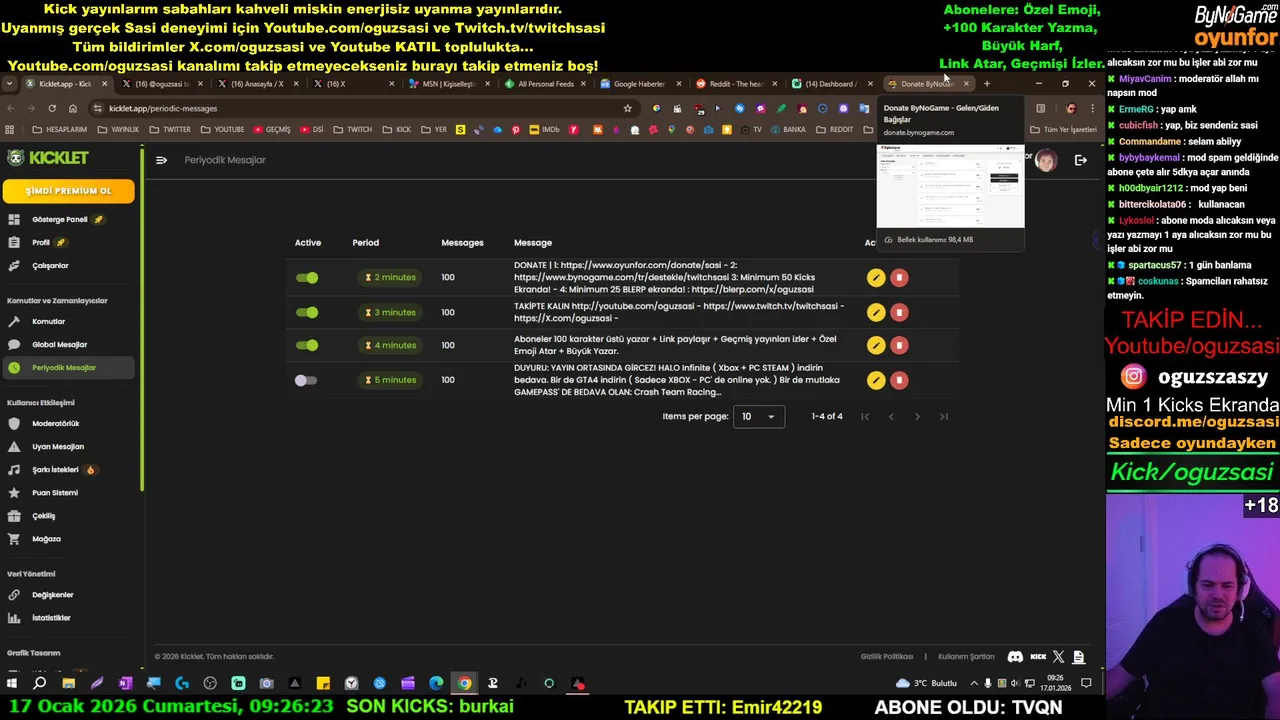Delete the Aboneler 100 karakter message
The width and height of the screenshot is (1280, 720).
[x=899, y=345]
